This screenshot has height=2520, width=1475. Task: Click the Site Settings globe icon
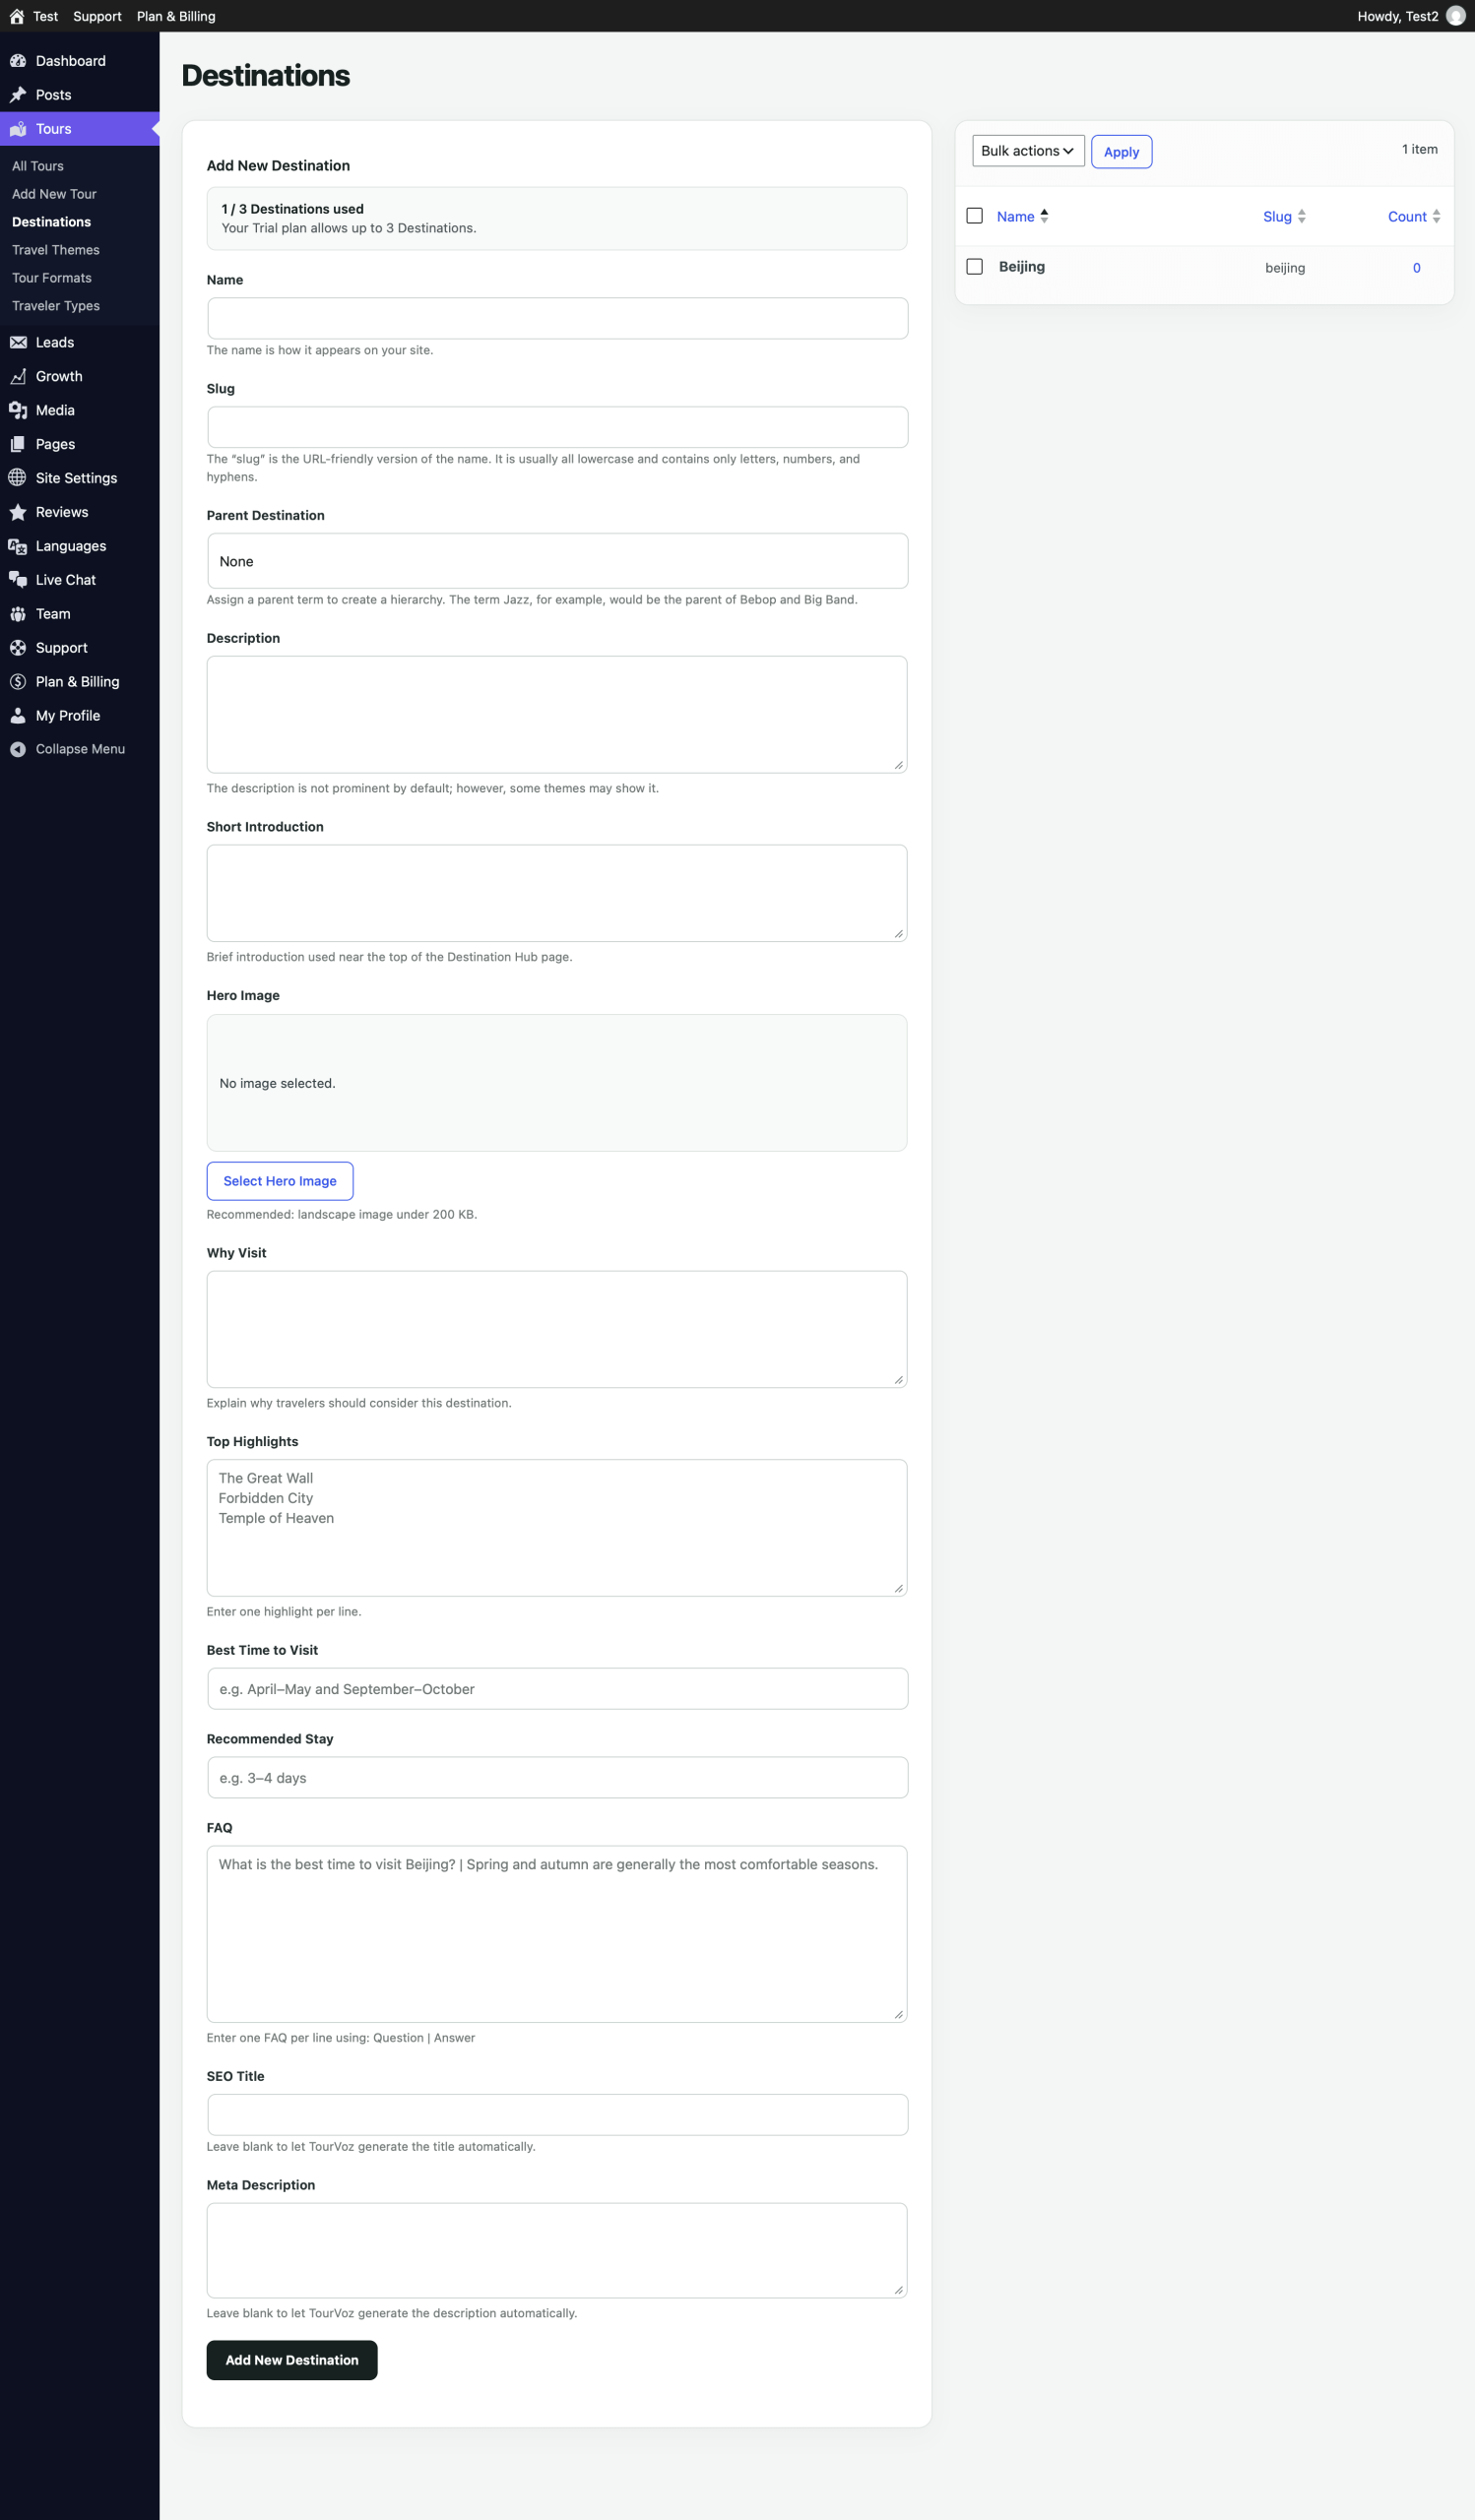[x=18, y=478]
